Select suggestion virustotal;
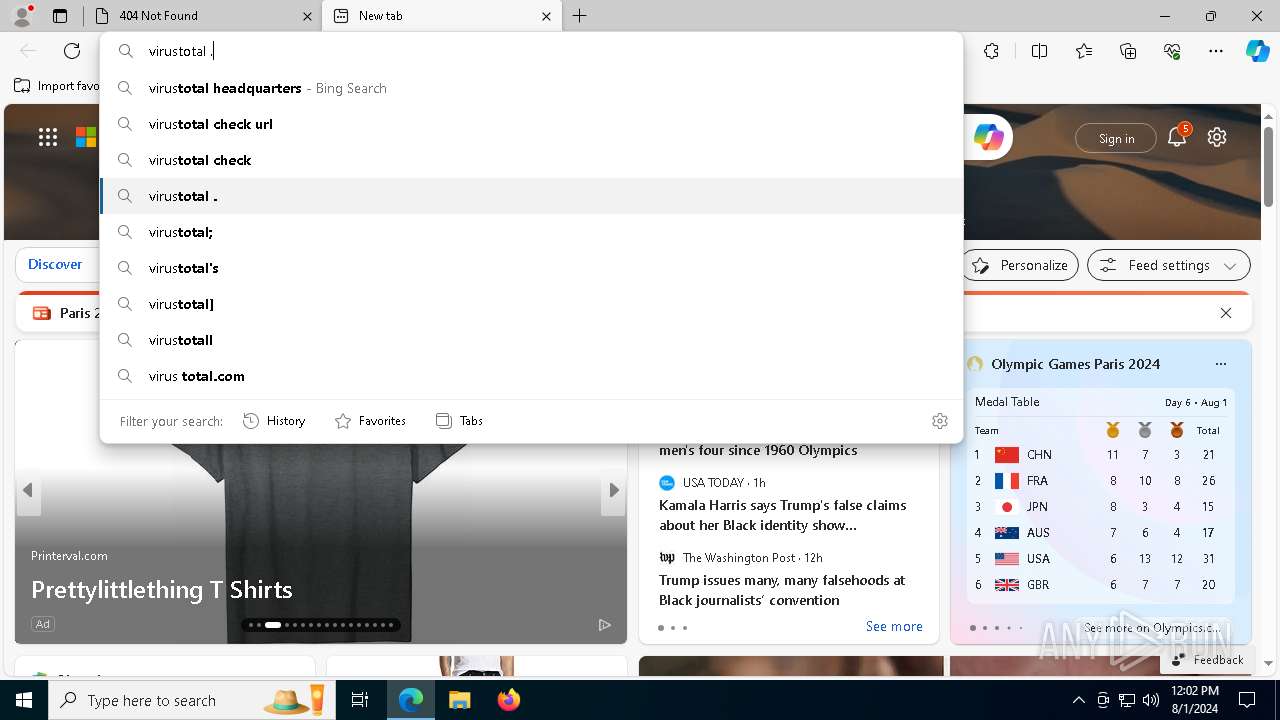This screenshot has height=720, width=1280. pyautogui.click(x=532, y=232)
